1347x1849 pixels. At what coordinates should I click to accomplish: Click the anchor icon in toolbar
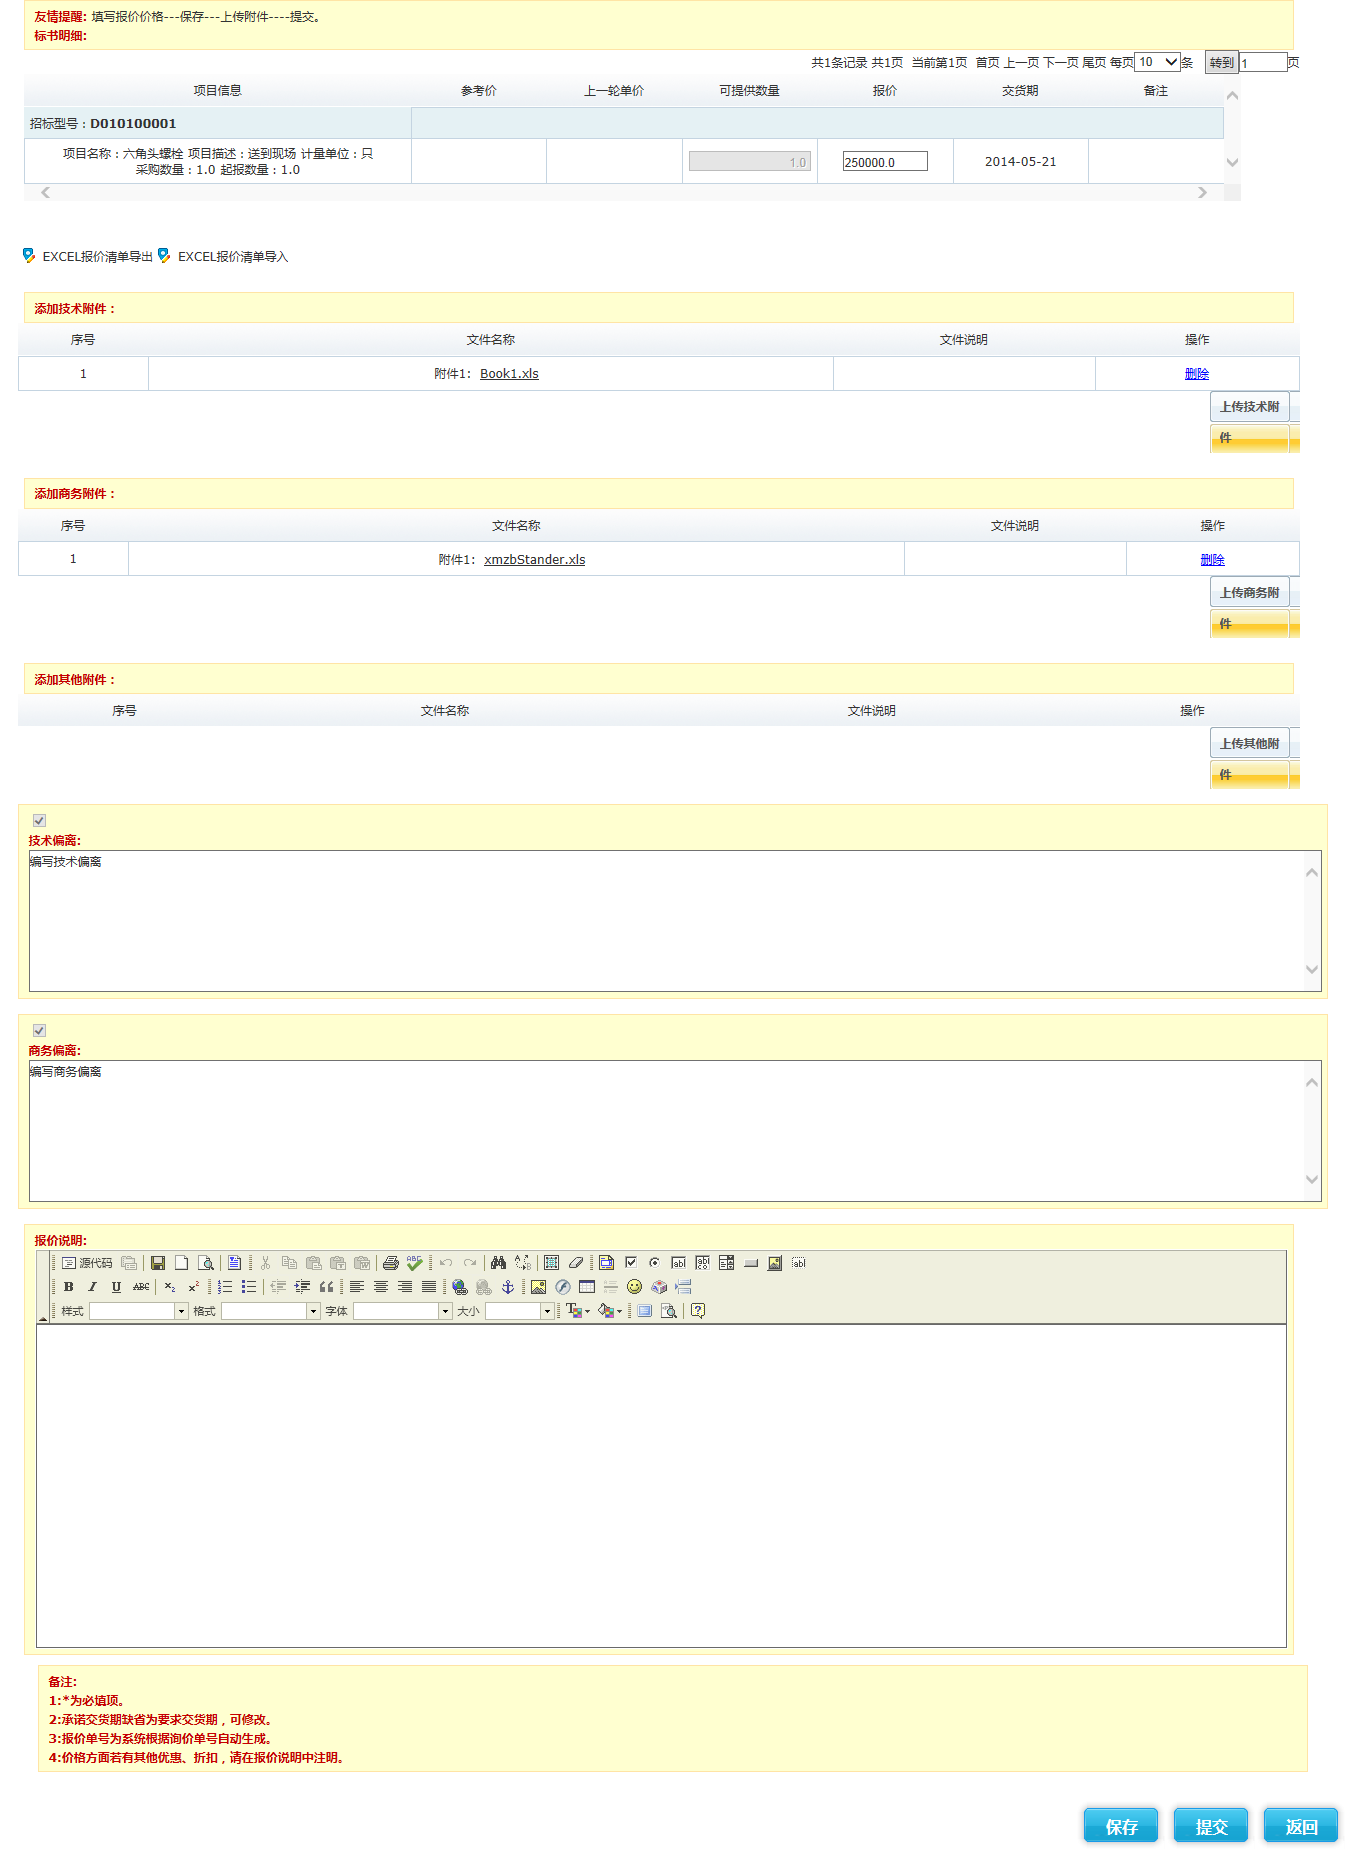(507, 1287)
